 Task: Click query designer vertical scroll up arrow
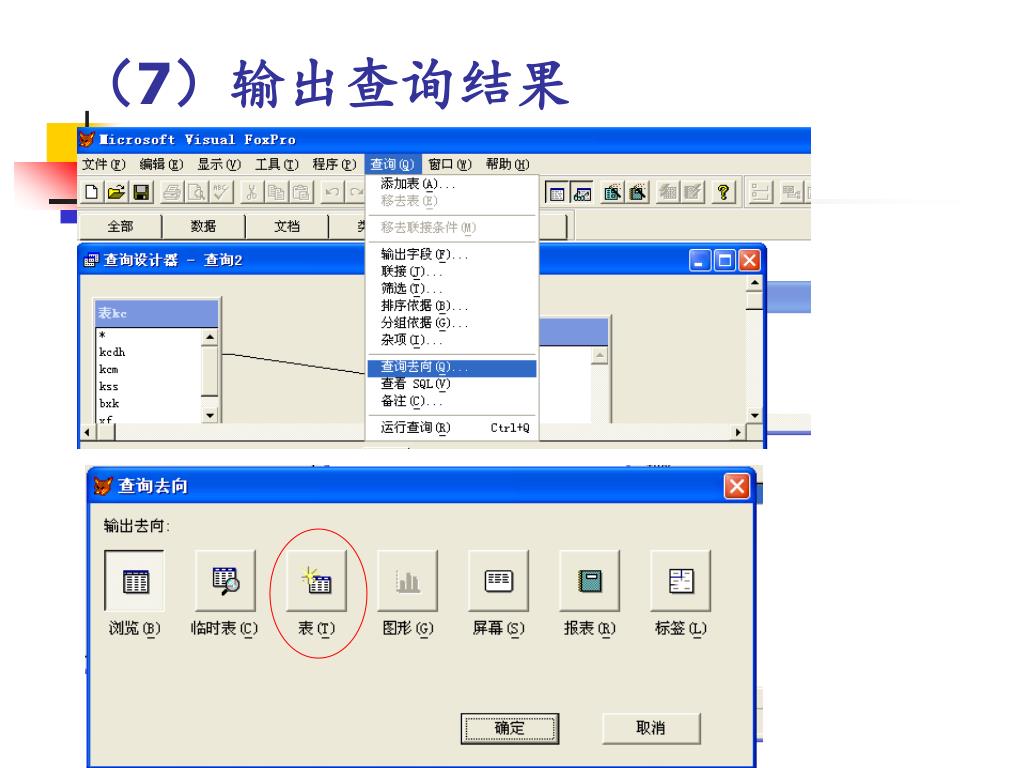point(754,283)
